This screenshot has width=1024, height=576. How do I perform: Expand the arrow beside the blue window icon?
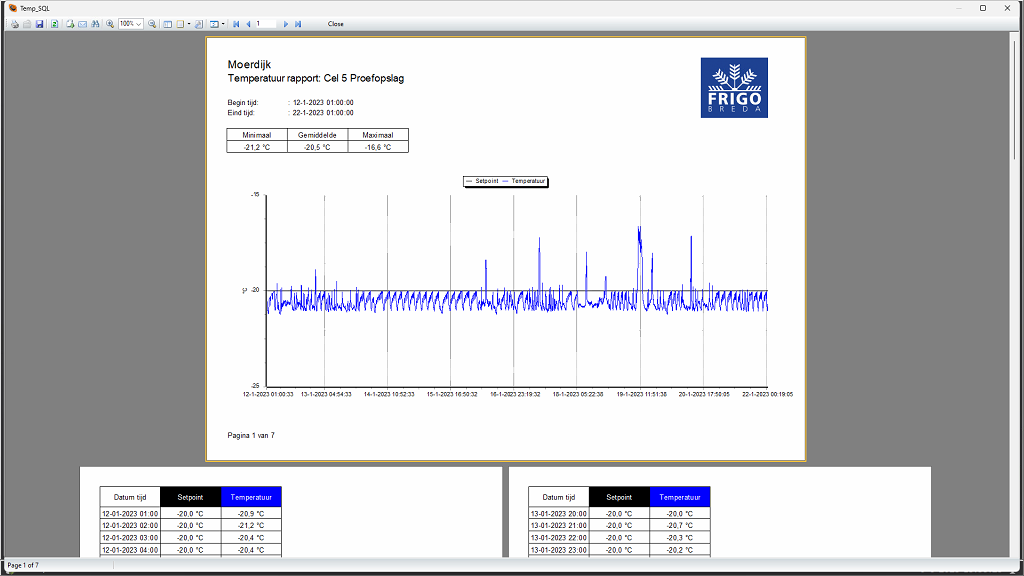click(223, 24)
